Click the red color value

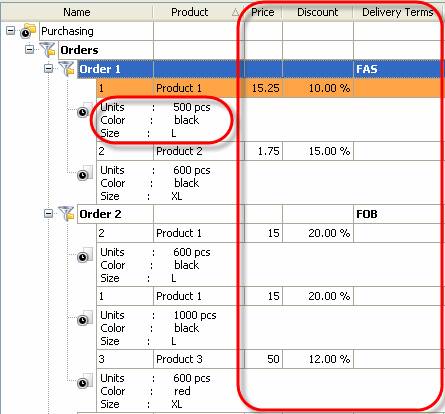pyautogui.click(x=182, y=391)
